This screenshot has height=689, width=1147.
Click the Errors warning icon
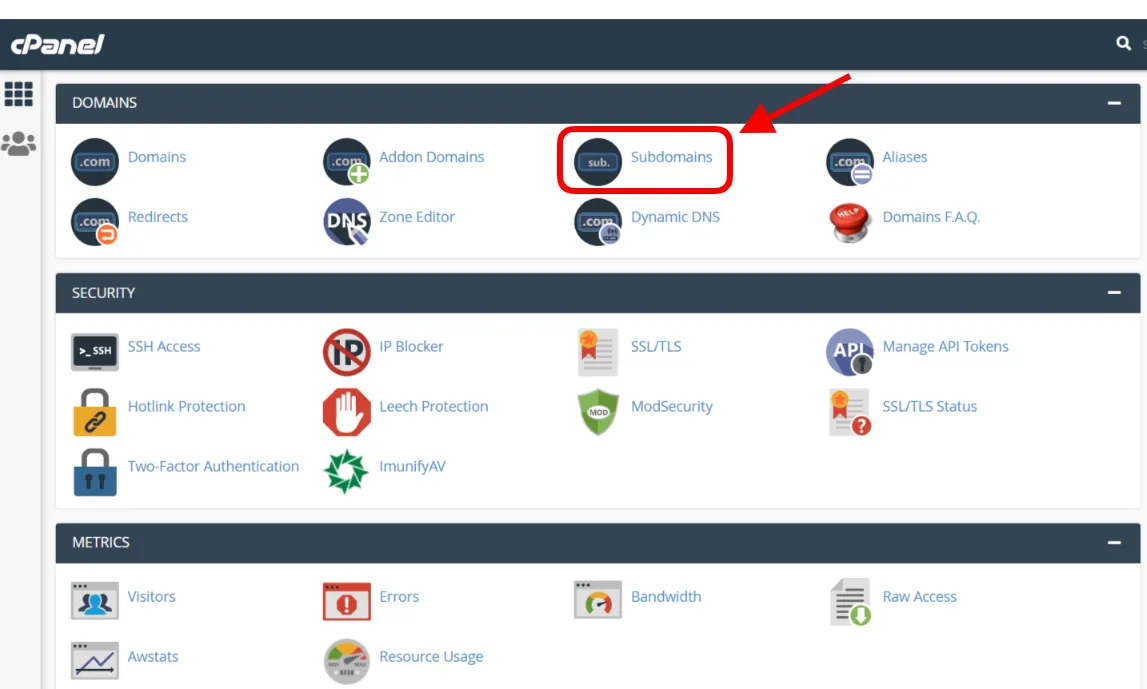pyautogui.click(x=346, y=600)
